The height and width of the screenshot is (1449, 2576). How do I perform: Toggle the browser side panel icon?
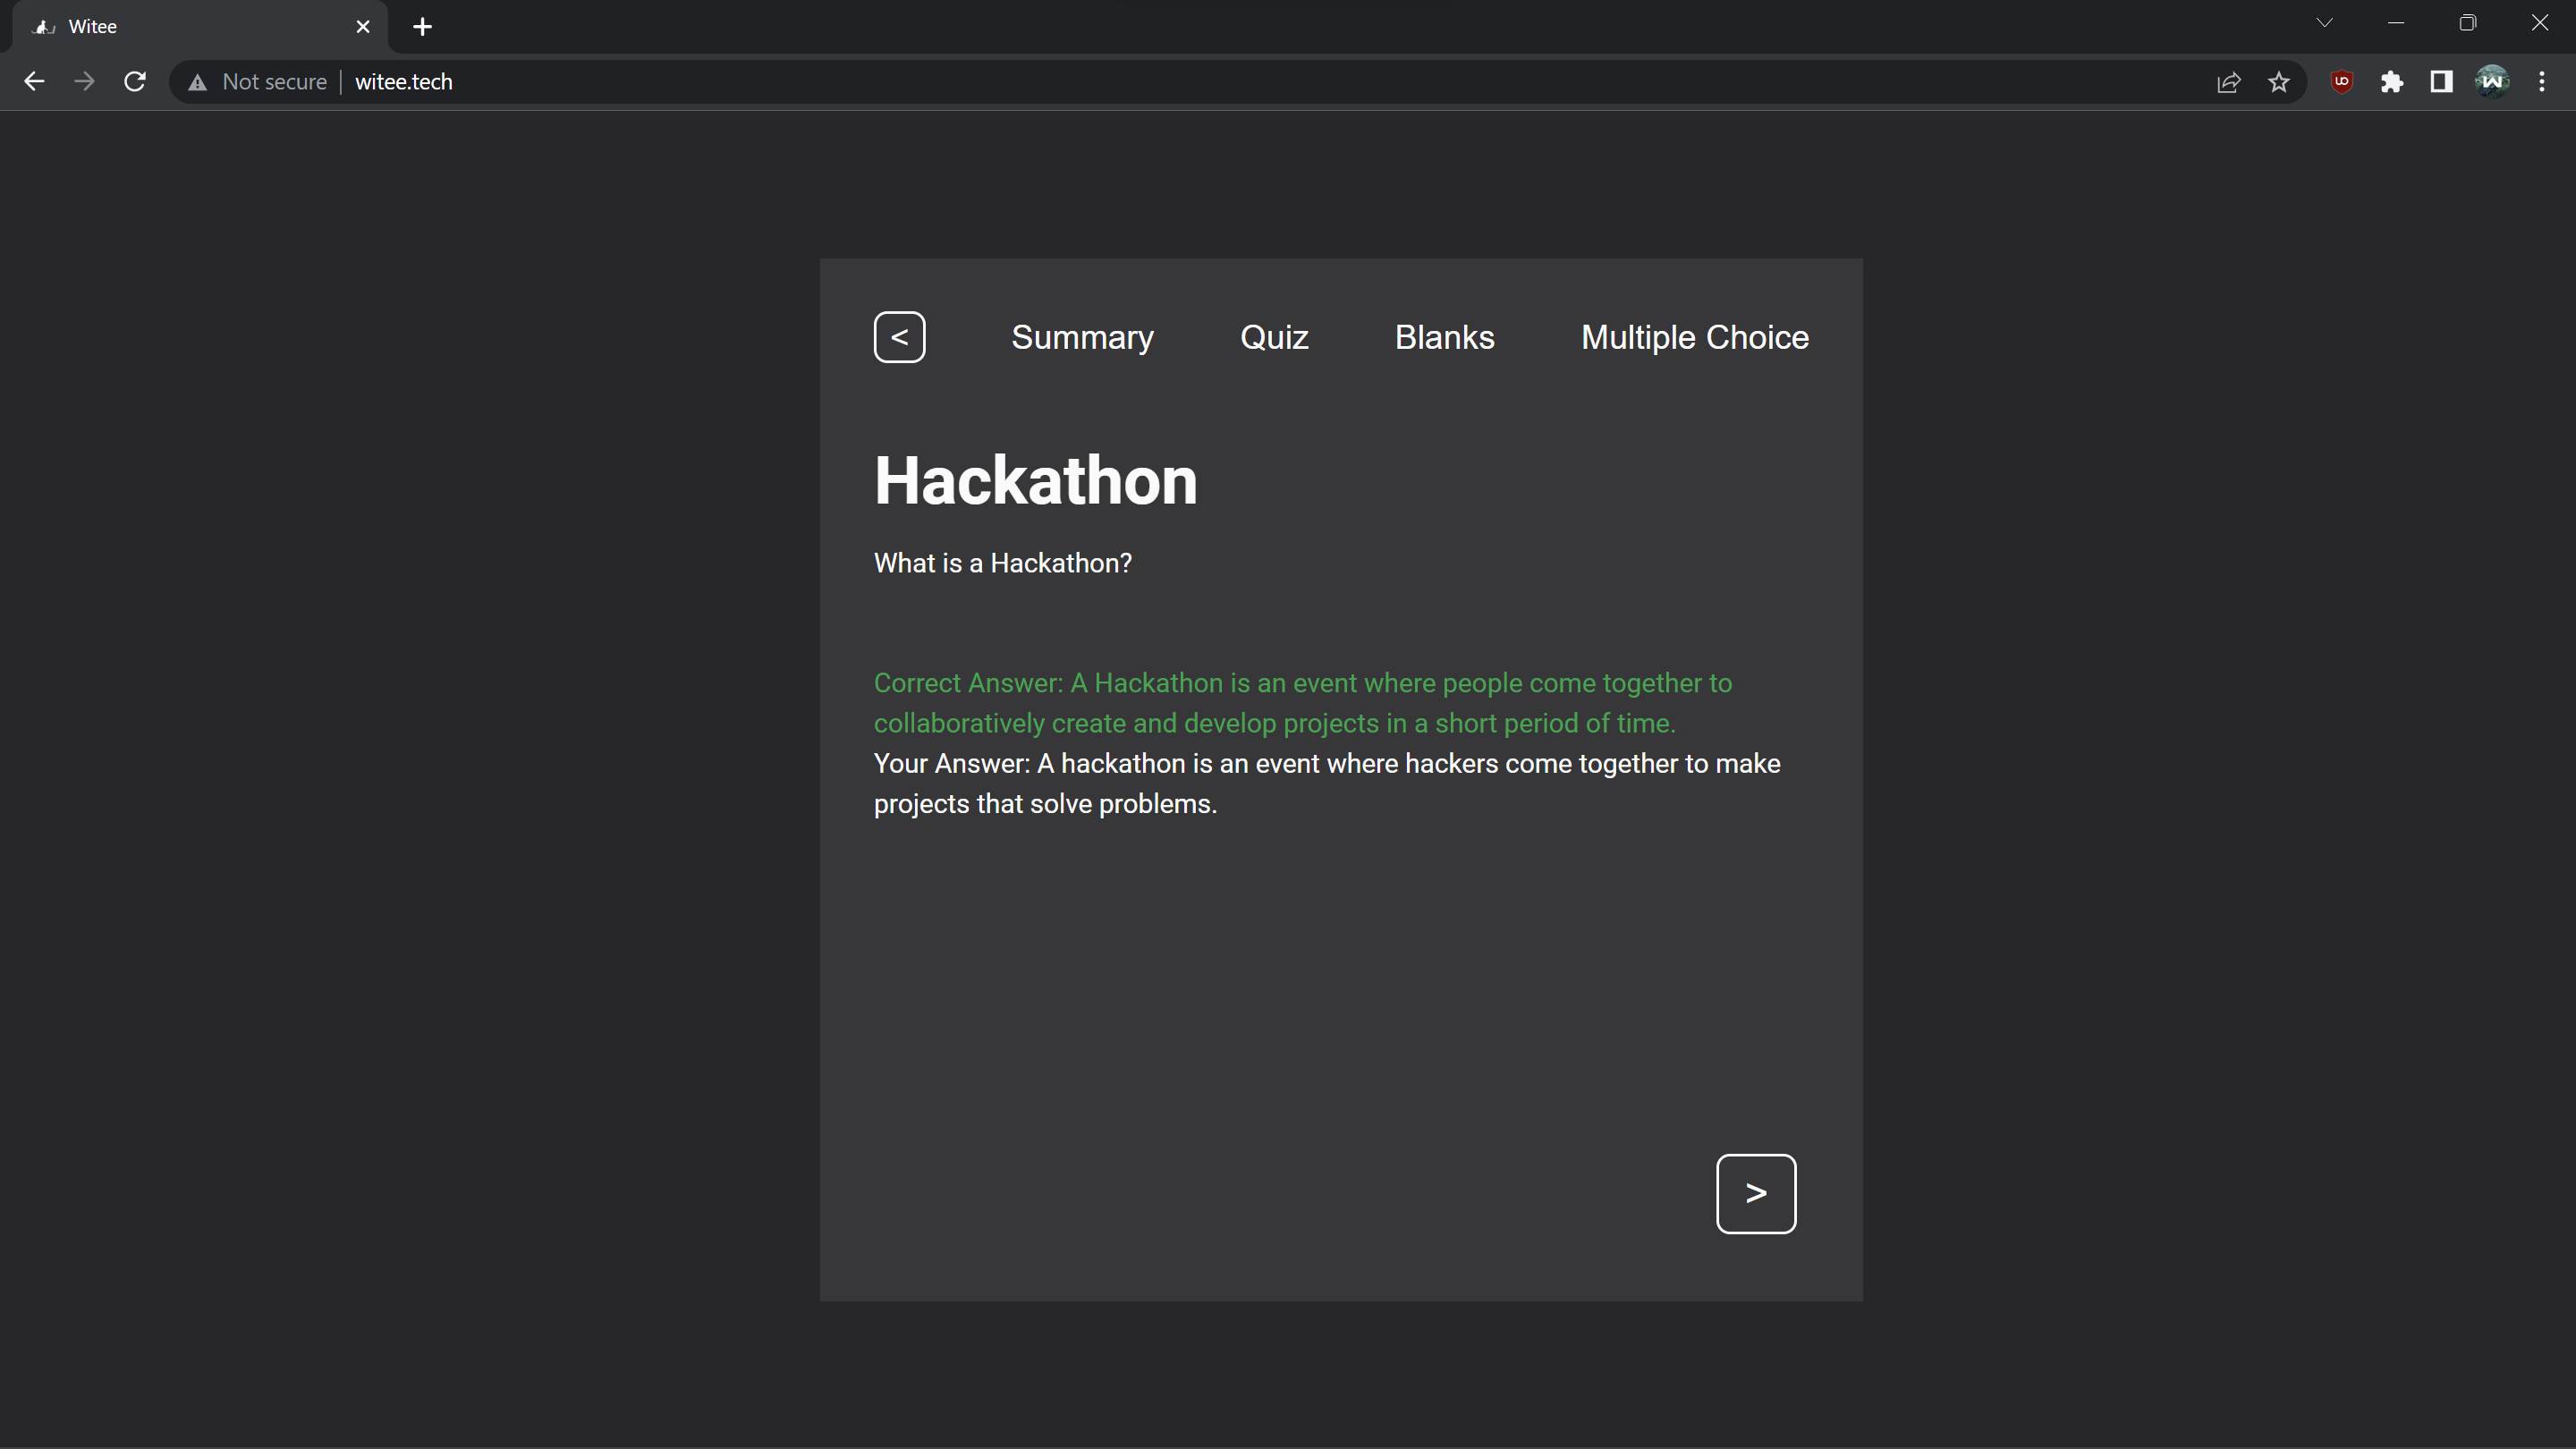(x=2441, y=82)
